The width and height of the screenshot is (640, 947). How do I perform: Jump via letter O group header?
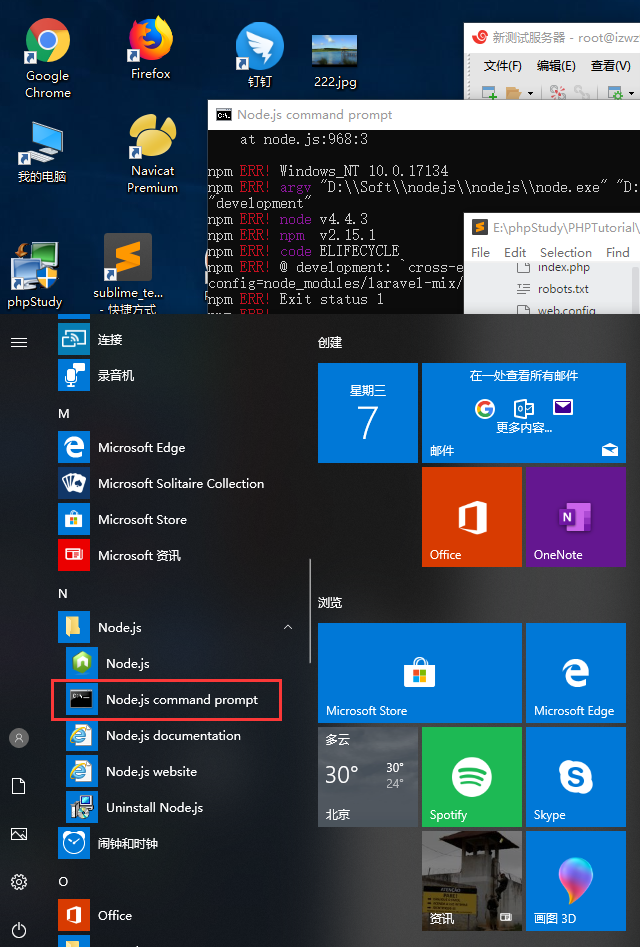pos(63,882)
